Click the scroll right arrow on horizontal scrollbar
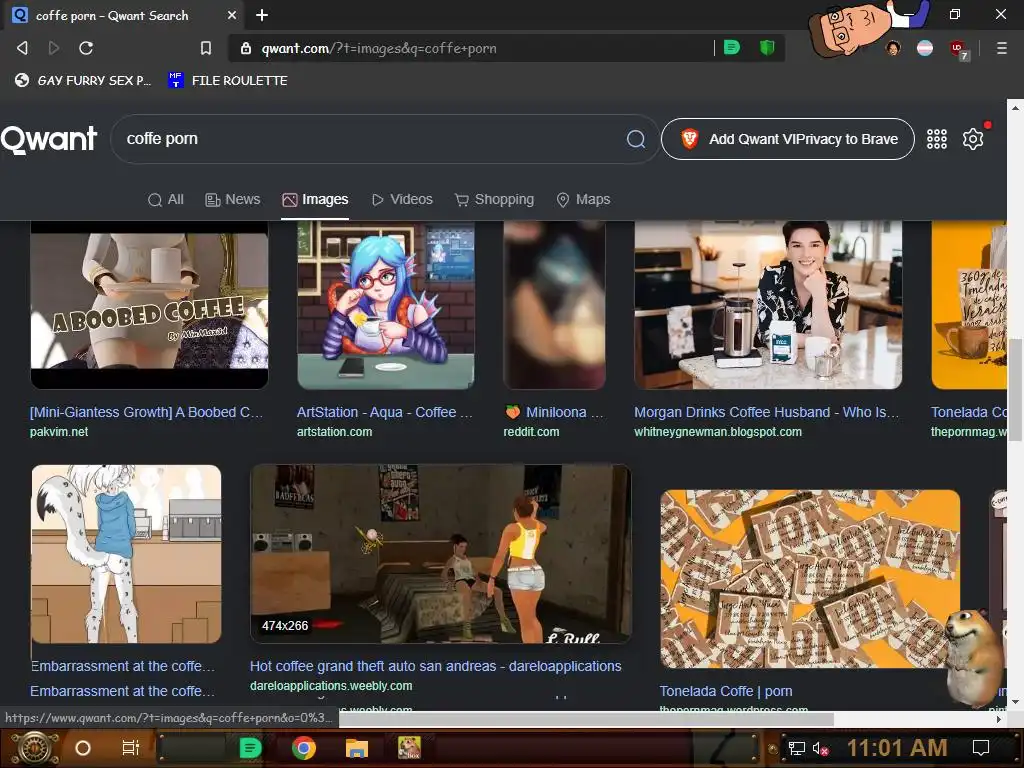 999,719
